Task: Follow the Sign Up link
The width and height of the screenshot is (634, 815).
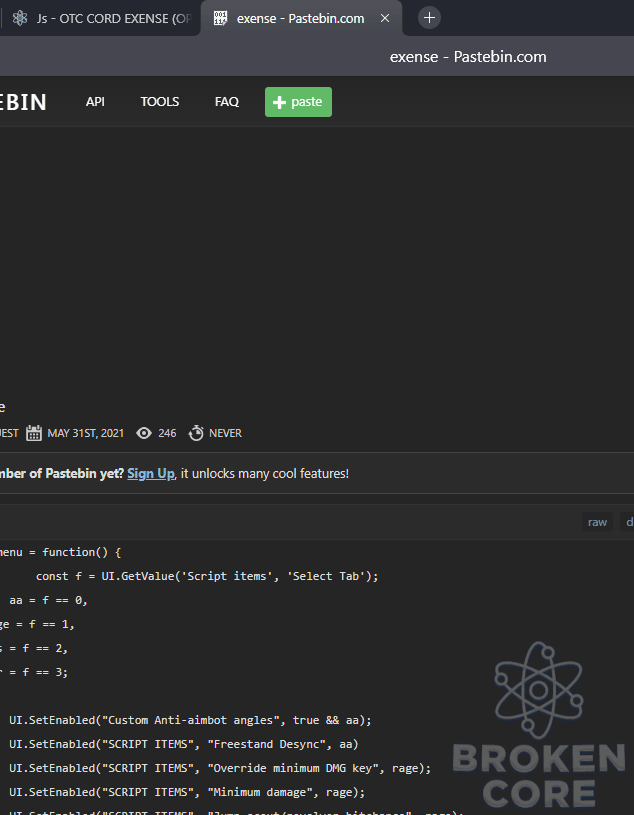Action: 151,474
